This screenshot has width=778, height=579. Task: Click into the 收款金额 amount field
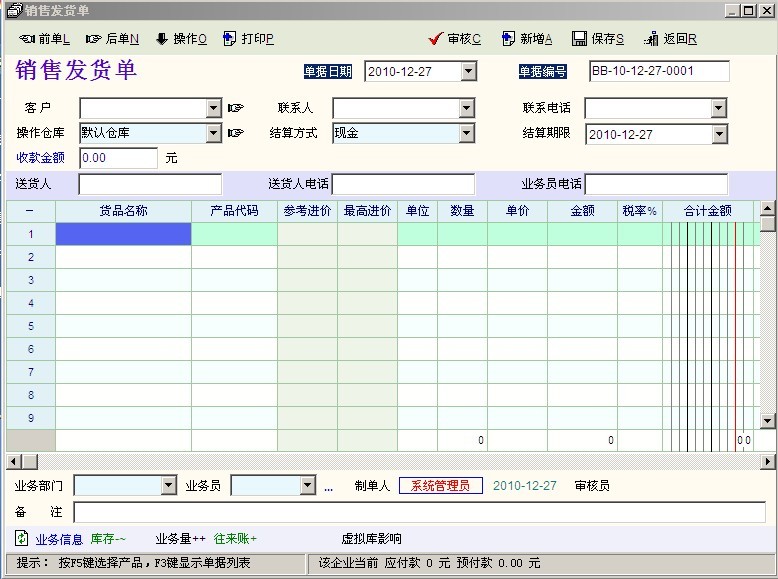click(x=117, y=158)
